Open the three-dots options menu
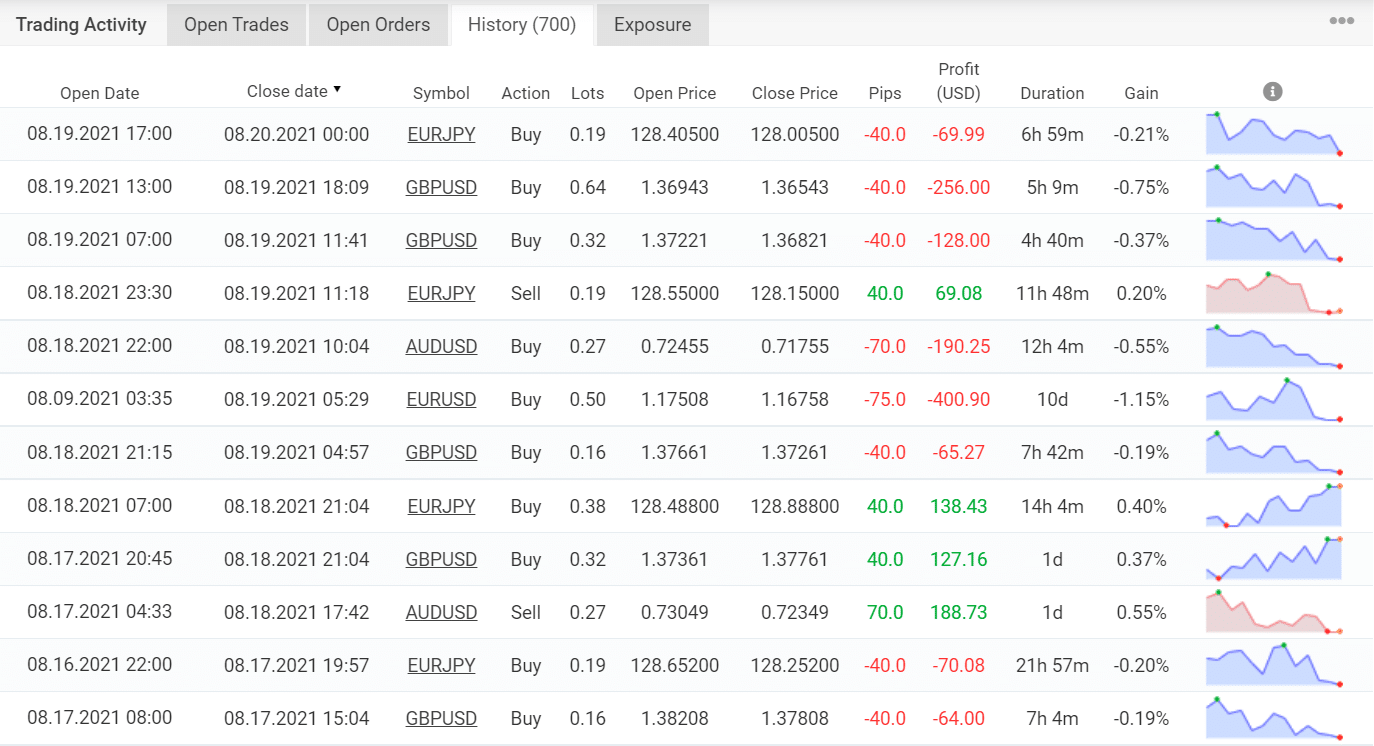Viewport: 1374px width, 746px height. [1341, 21]
